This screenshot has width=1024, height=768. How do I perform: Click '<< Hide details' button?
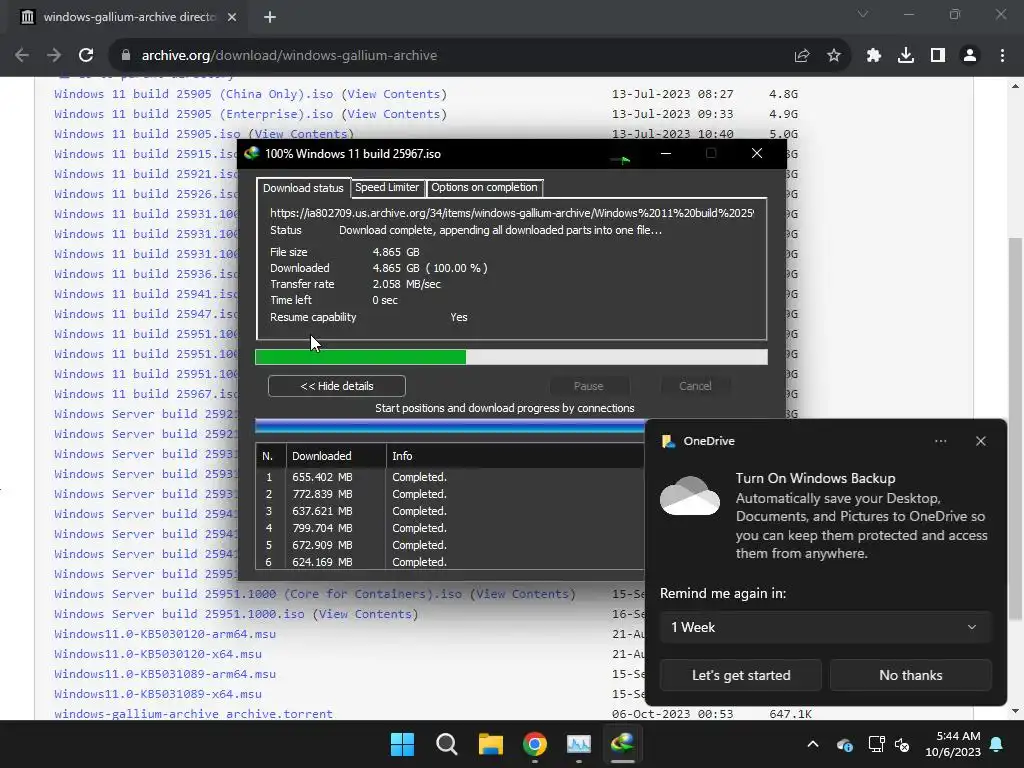(336, 386)
